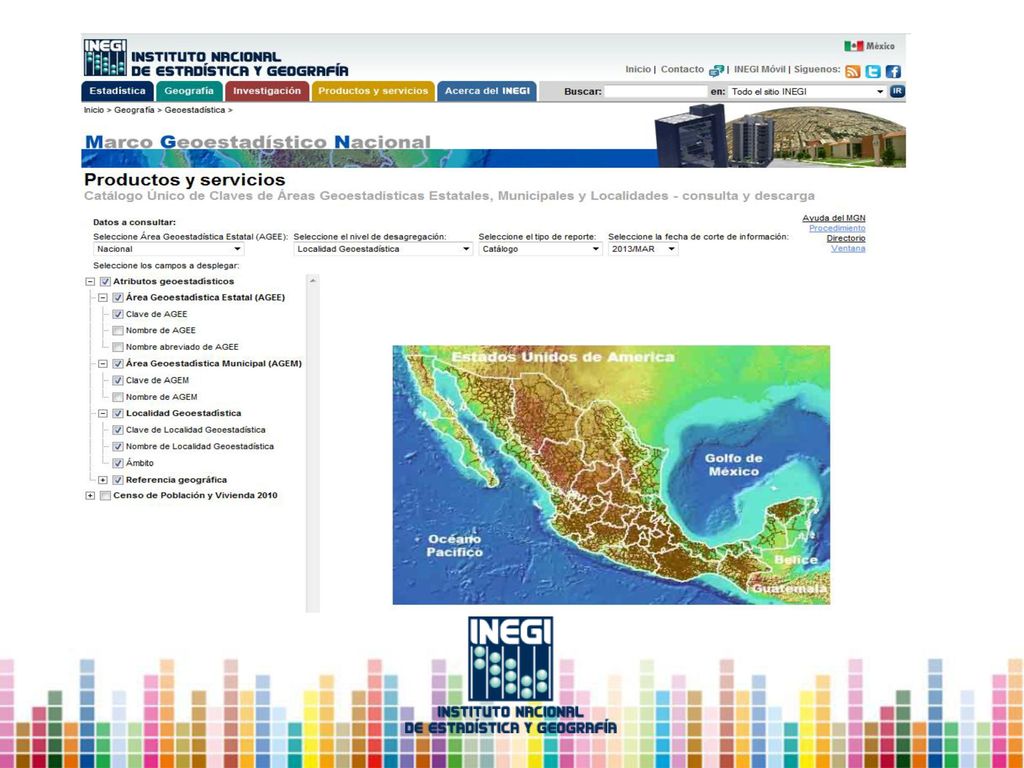Click the Geoestadística breadcrumb link
The height and width of the screenshot is (768, 1024).
point(195,110)
